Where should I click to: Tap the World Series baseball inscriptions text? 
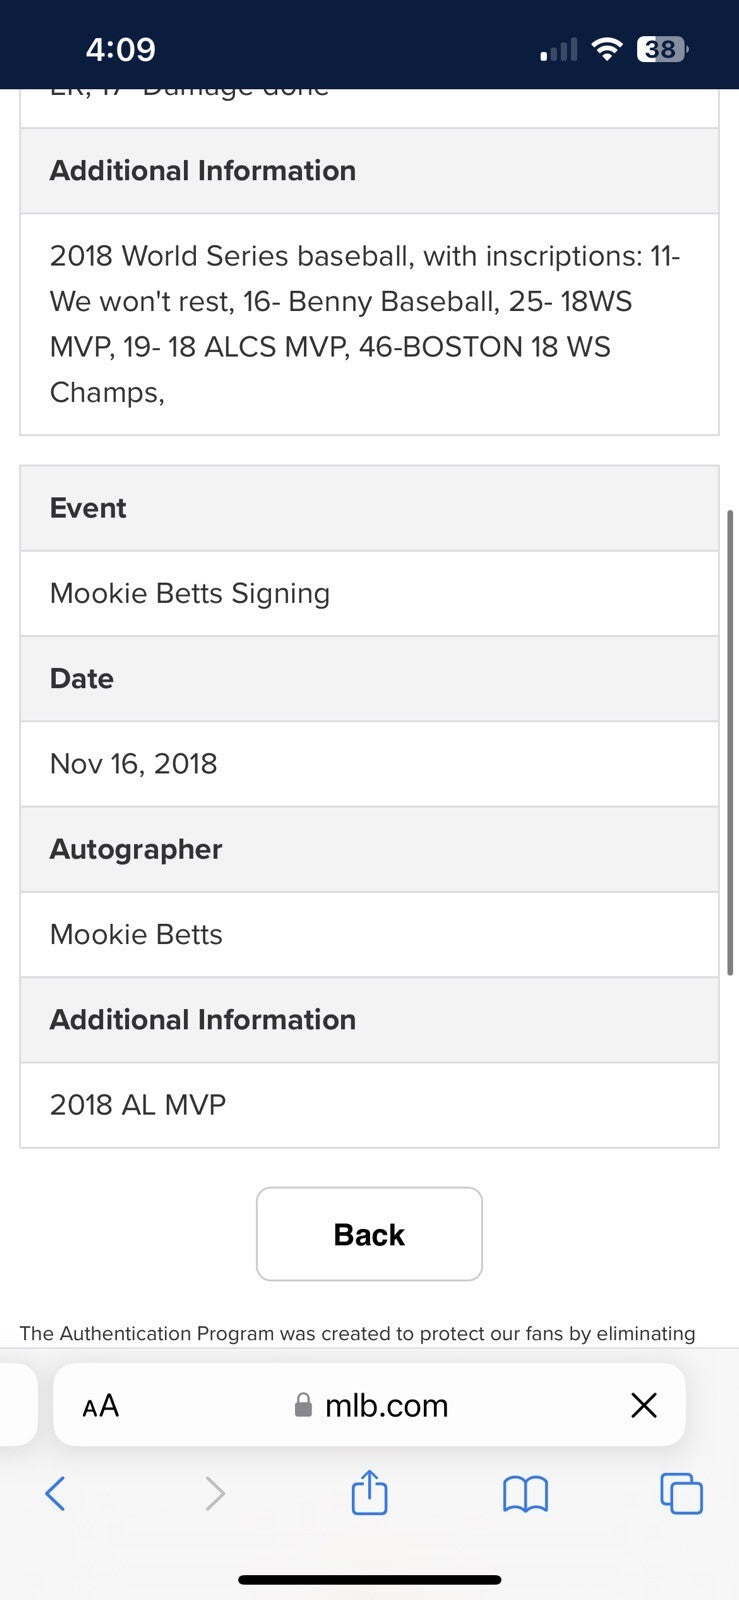click(365, 324)
